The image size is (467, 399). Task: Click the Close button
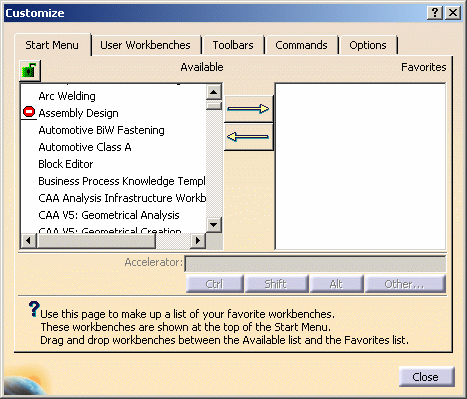426,377
